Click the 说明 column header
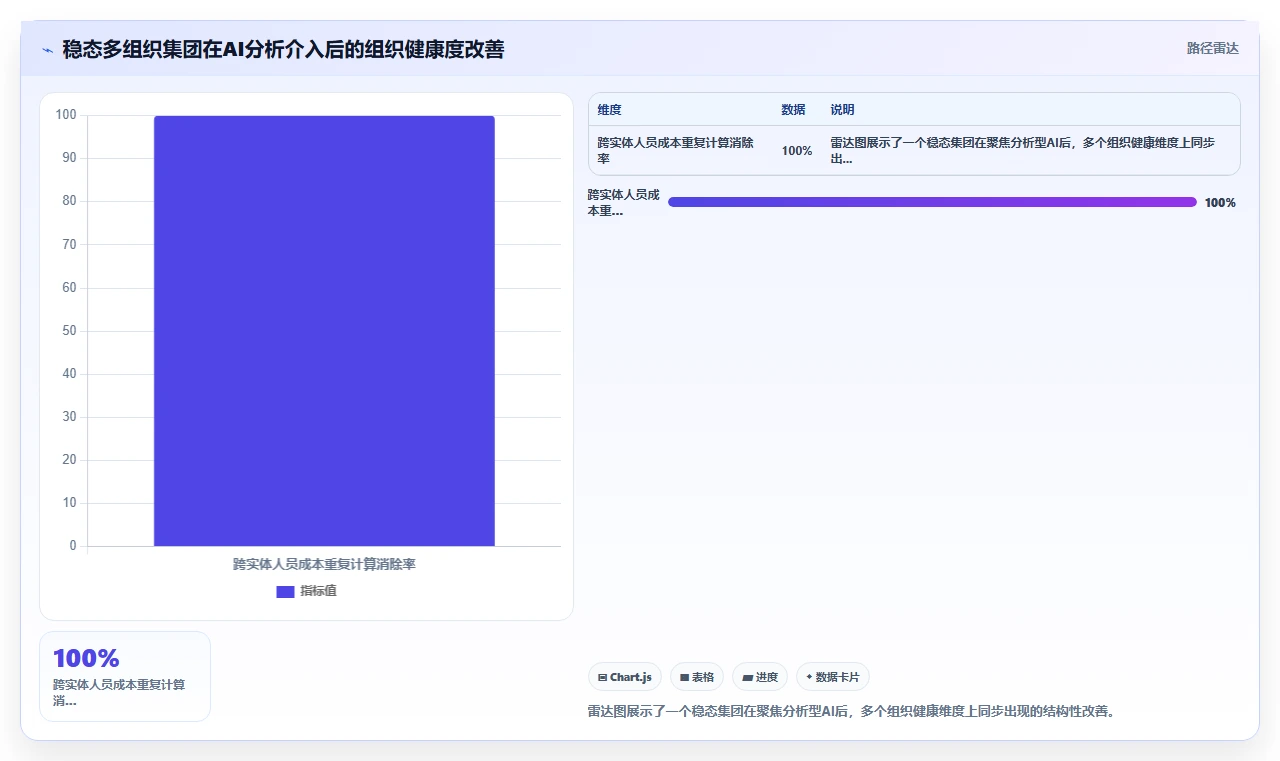This screenshot has width=1280, height=761. [x=842, y=110]
